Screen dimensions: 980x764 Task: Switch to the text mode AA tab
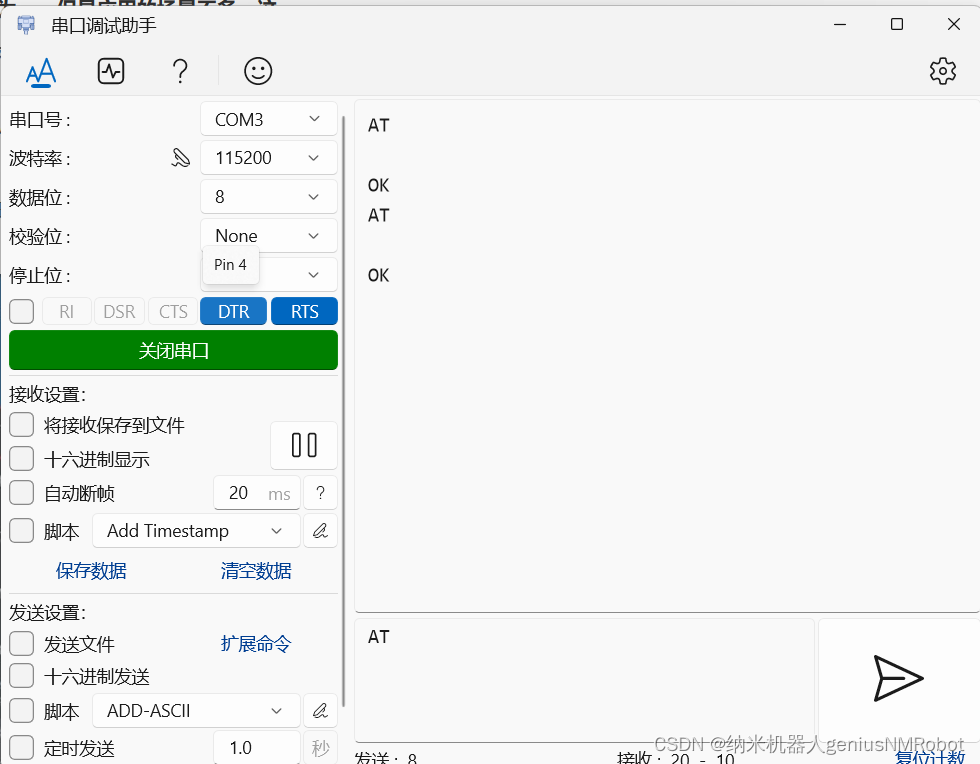pyautogui.click(x=41, y=71)
